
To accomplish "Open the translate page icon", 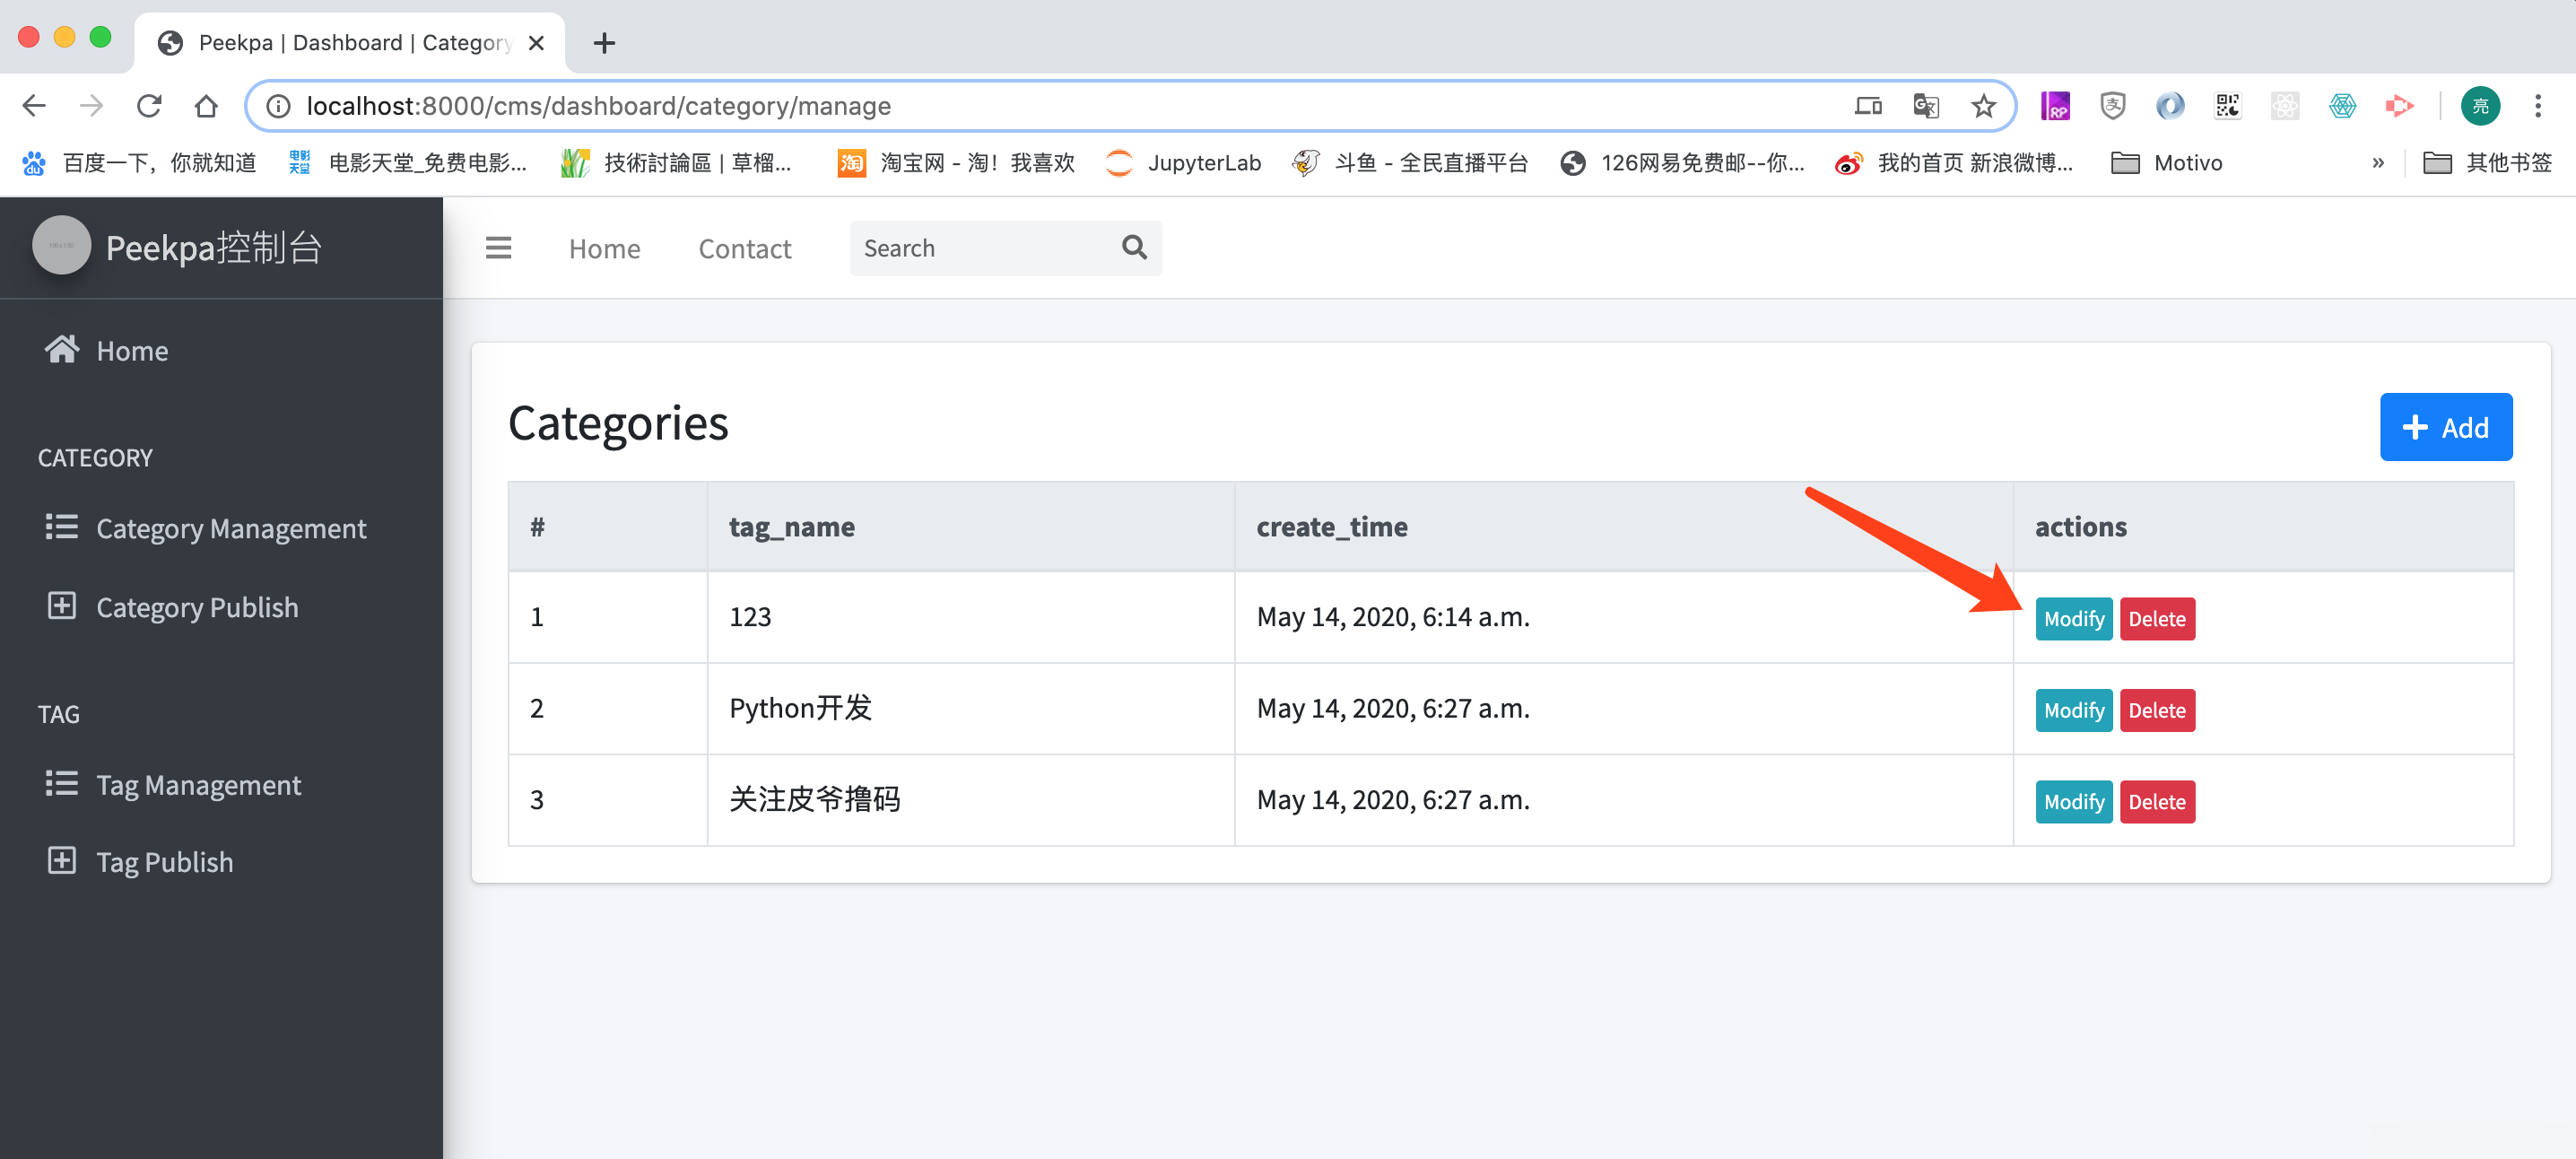I will [x=1925, y=106].
